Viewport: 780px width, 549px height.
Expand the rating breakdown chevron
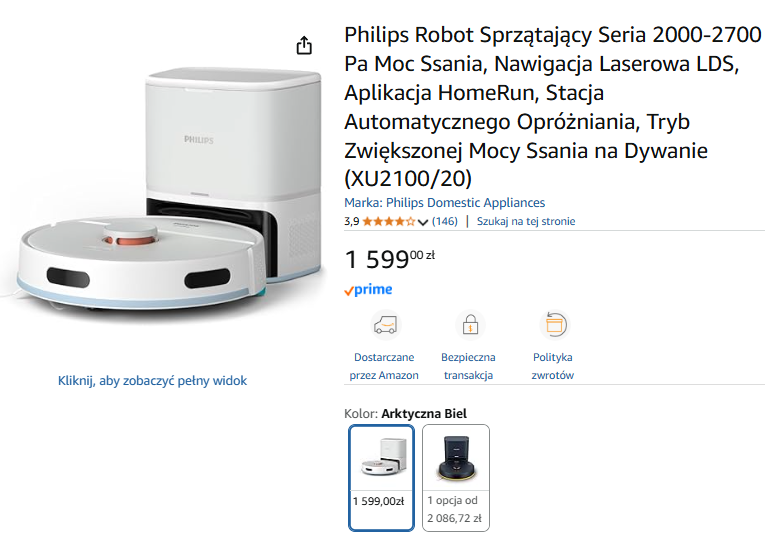[x=423, y=222]
